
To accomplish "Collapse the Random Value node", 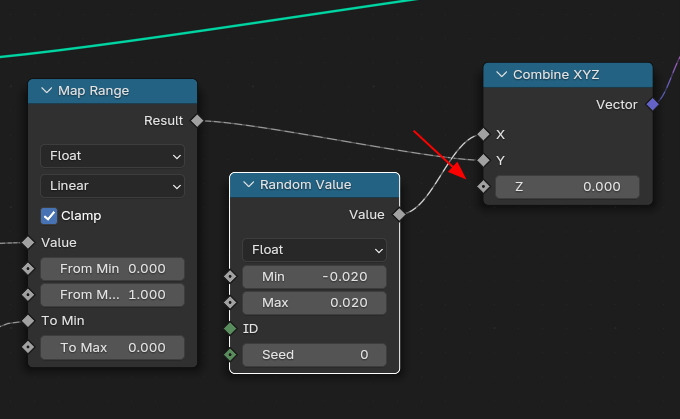I will click(x=248, y=184).
